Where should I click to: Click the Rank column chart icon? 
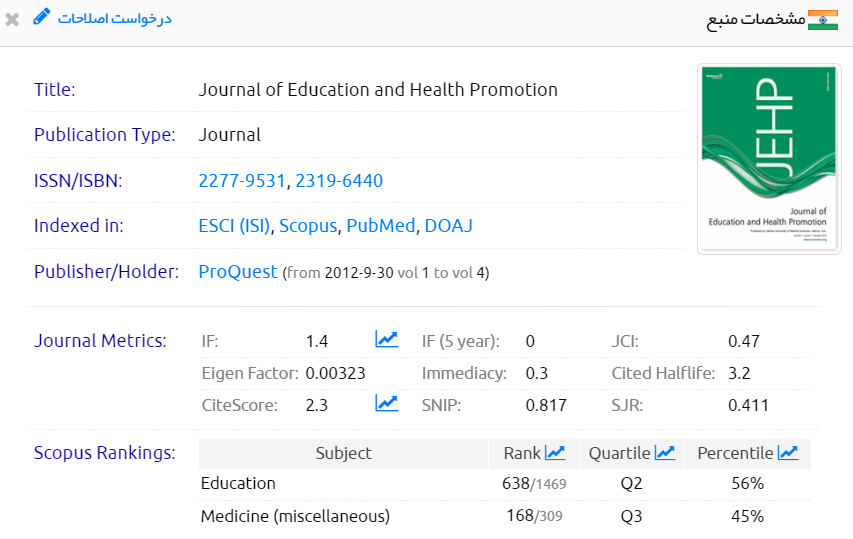pyautogui.click(x=555, y=453)
